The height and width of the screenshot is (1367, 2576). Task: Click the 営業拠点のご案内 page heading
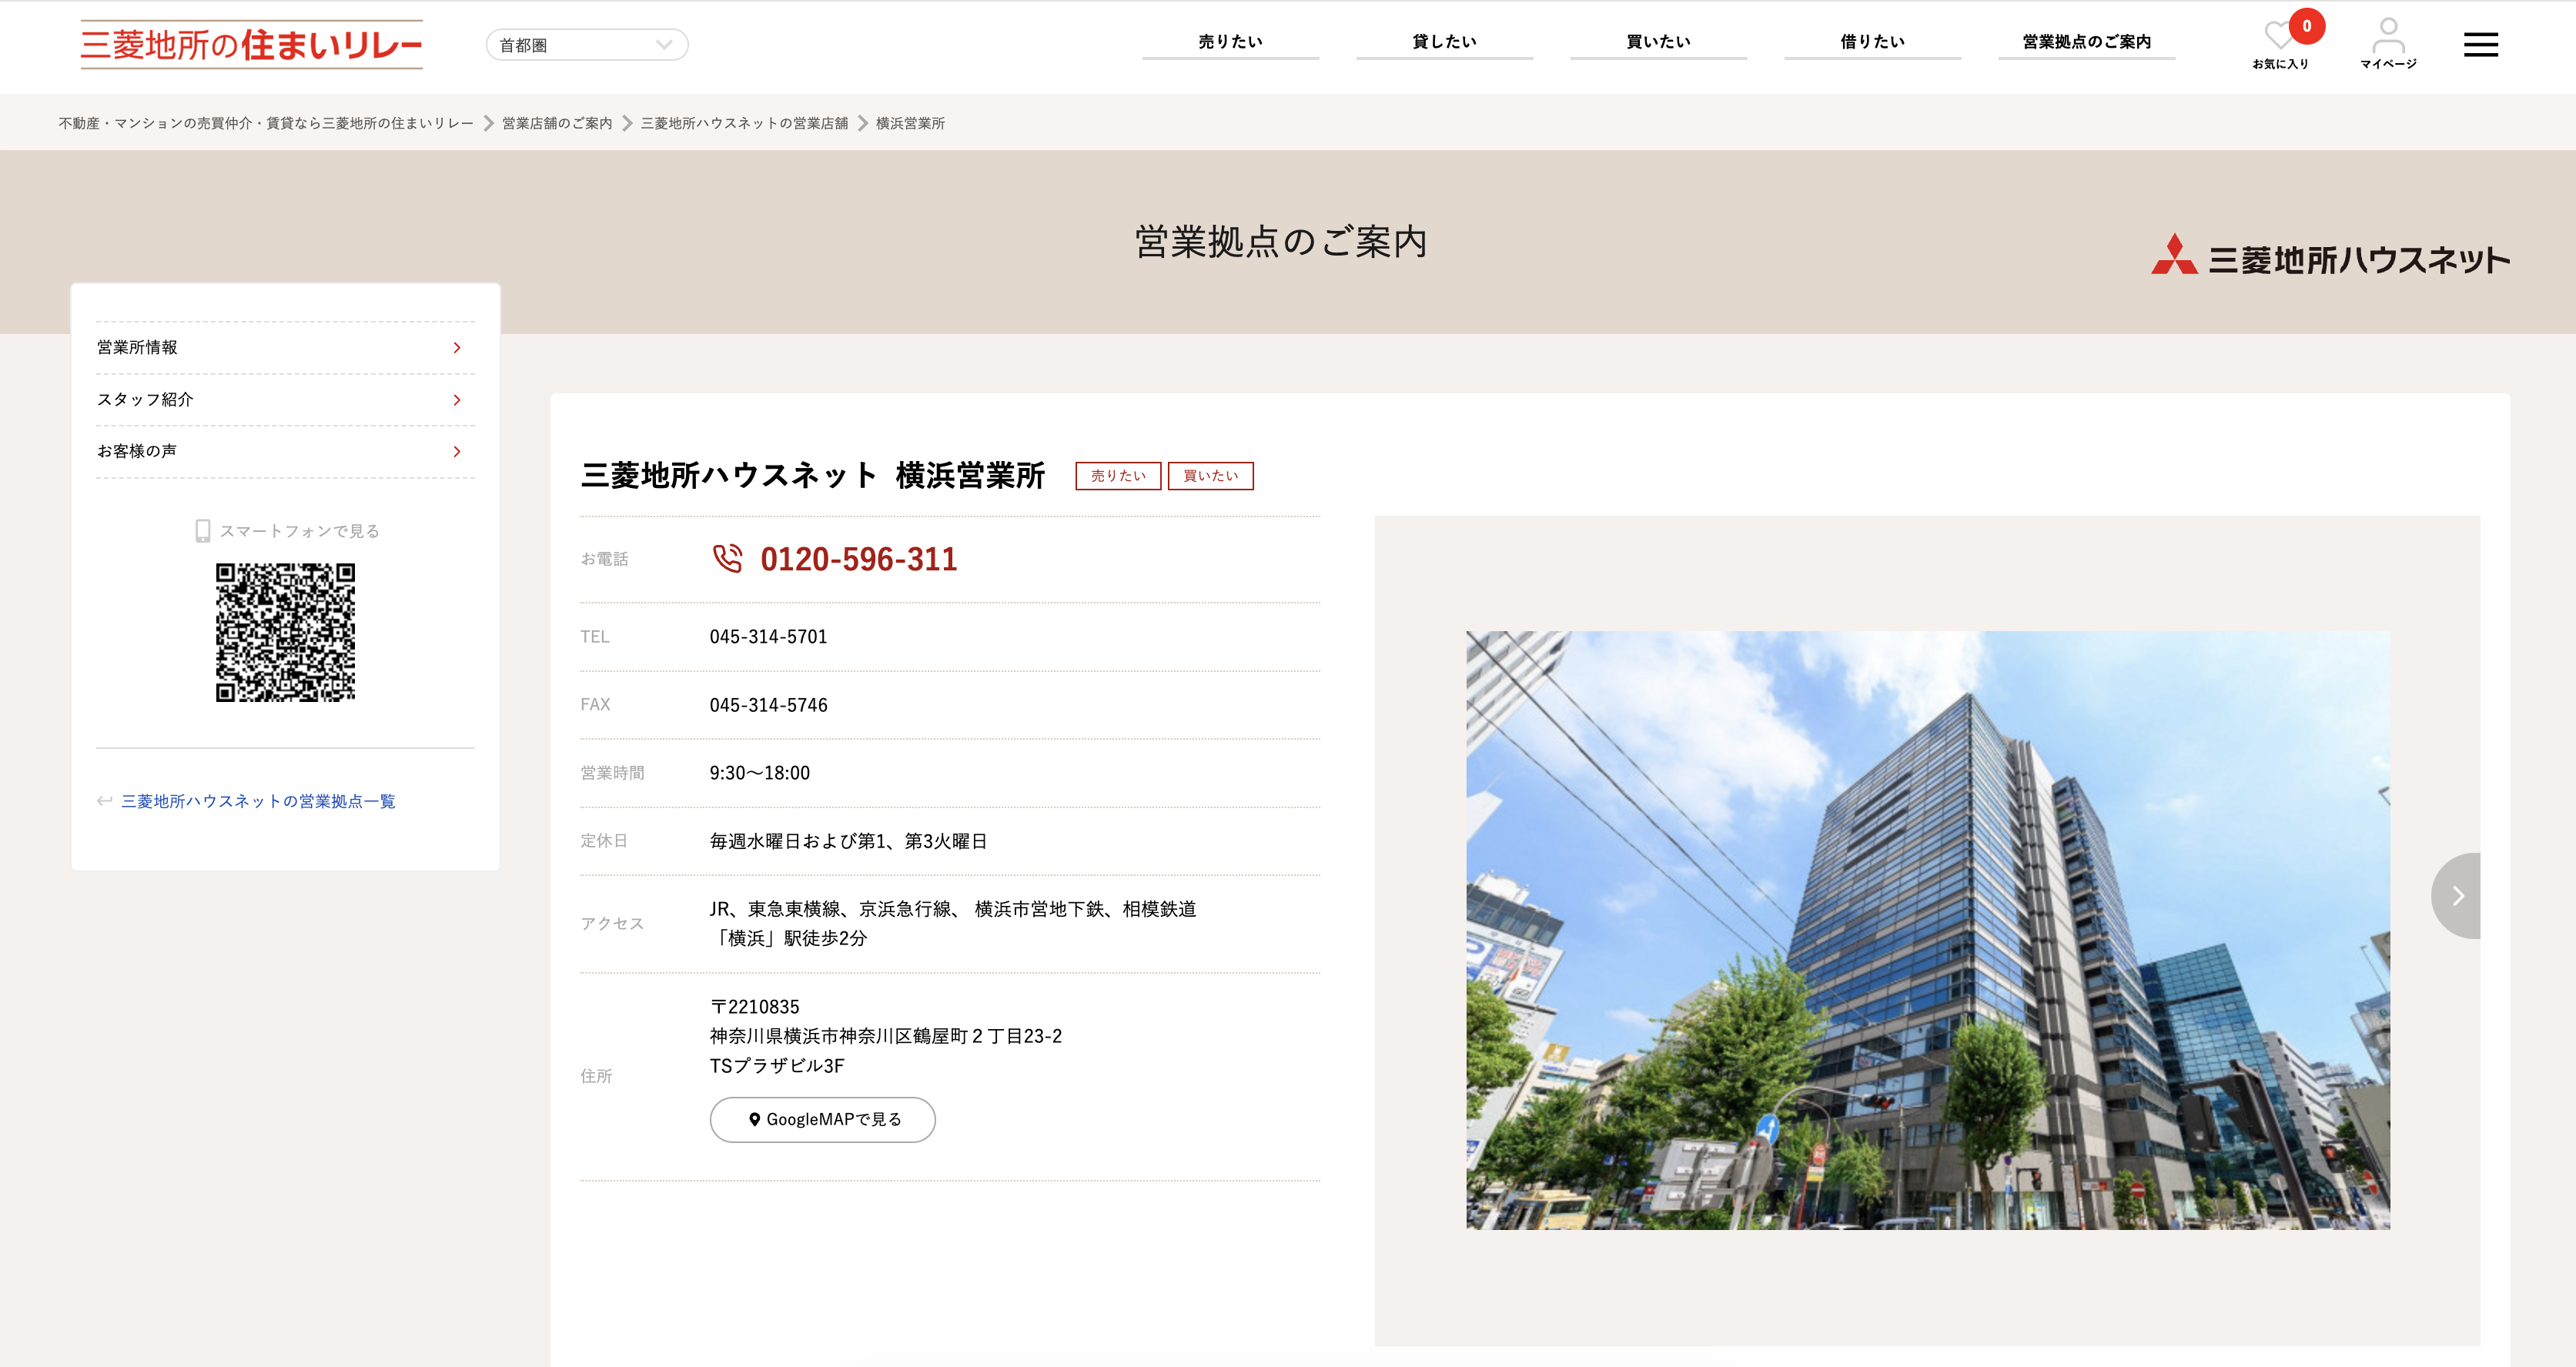click(1280, 241)
